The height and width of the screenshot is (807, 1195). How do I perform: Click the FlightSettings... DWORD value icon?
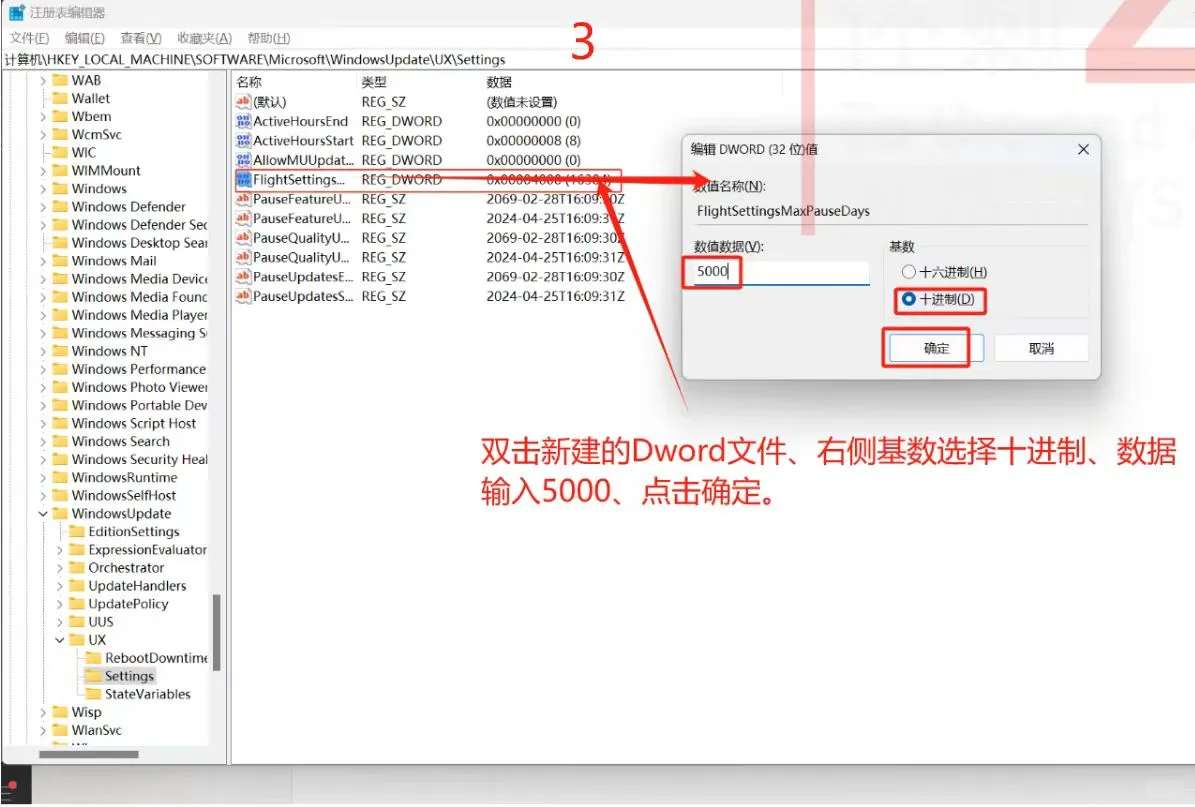coord(243,179)
